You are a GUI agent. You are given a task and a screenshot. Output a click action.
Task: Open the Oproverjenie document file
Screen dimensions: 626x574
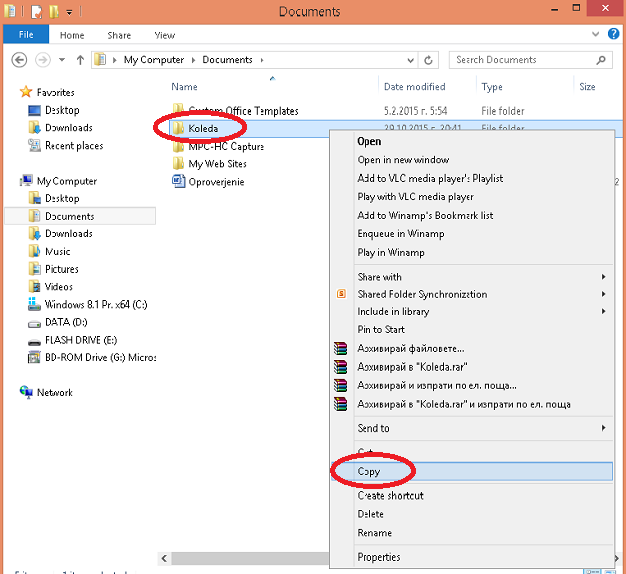[x=216, y=182]
